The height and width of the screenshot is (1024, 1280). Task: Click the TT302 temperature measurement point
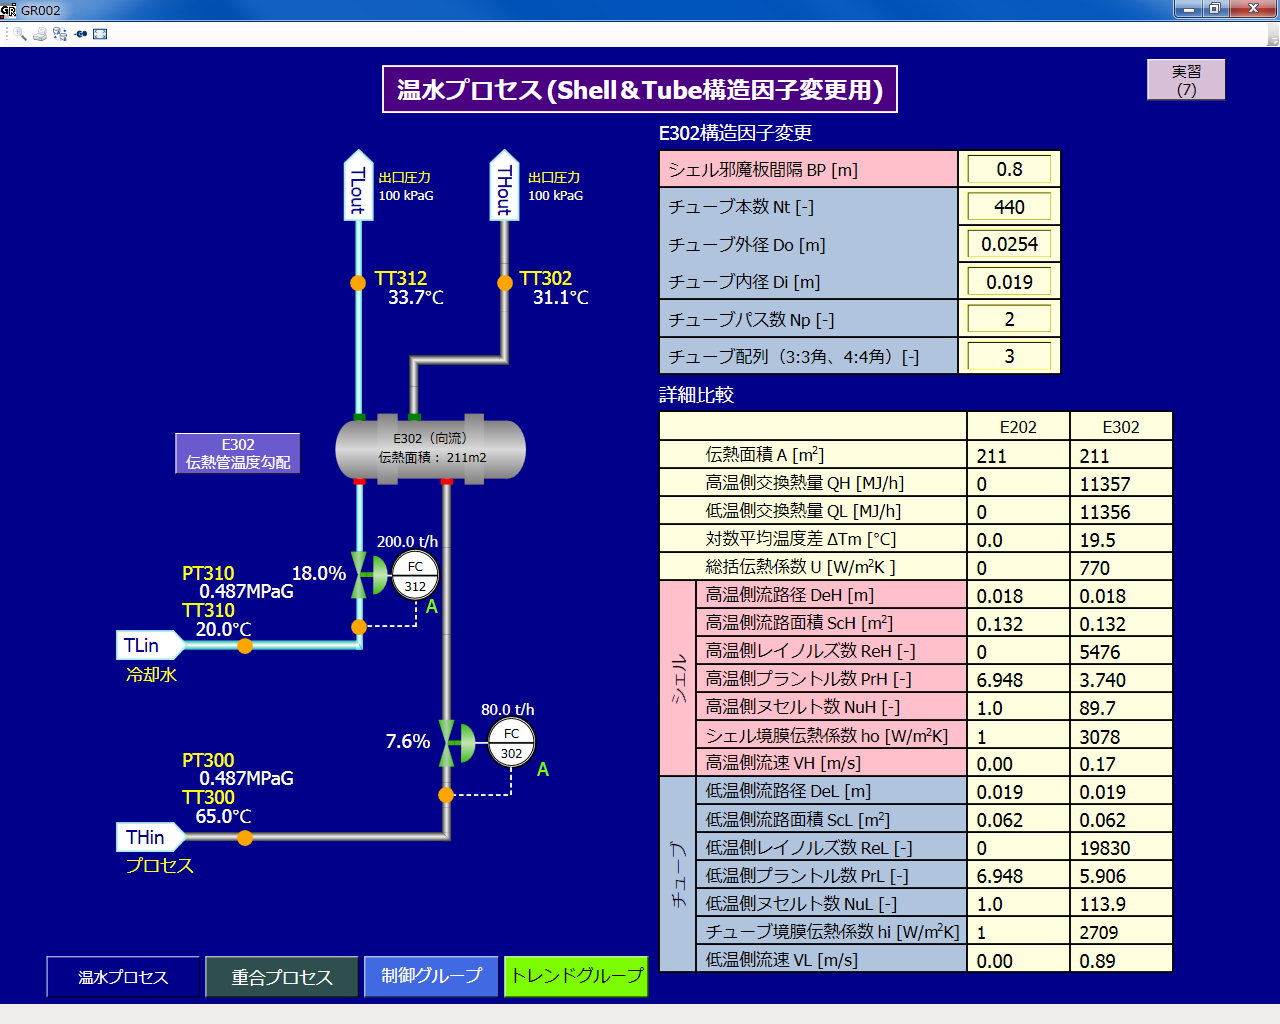coord(505,283)
